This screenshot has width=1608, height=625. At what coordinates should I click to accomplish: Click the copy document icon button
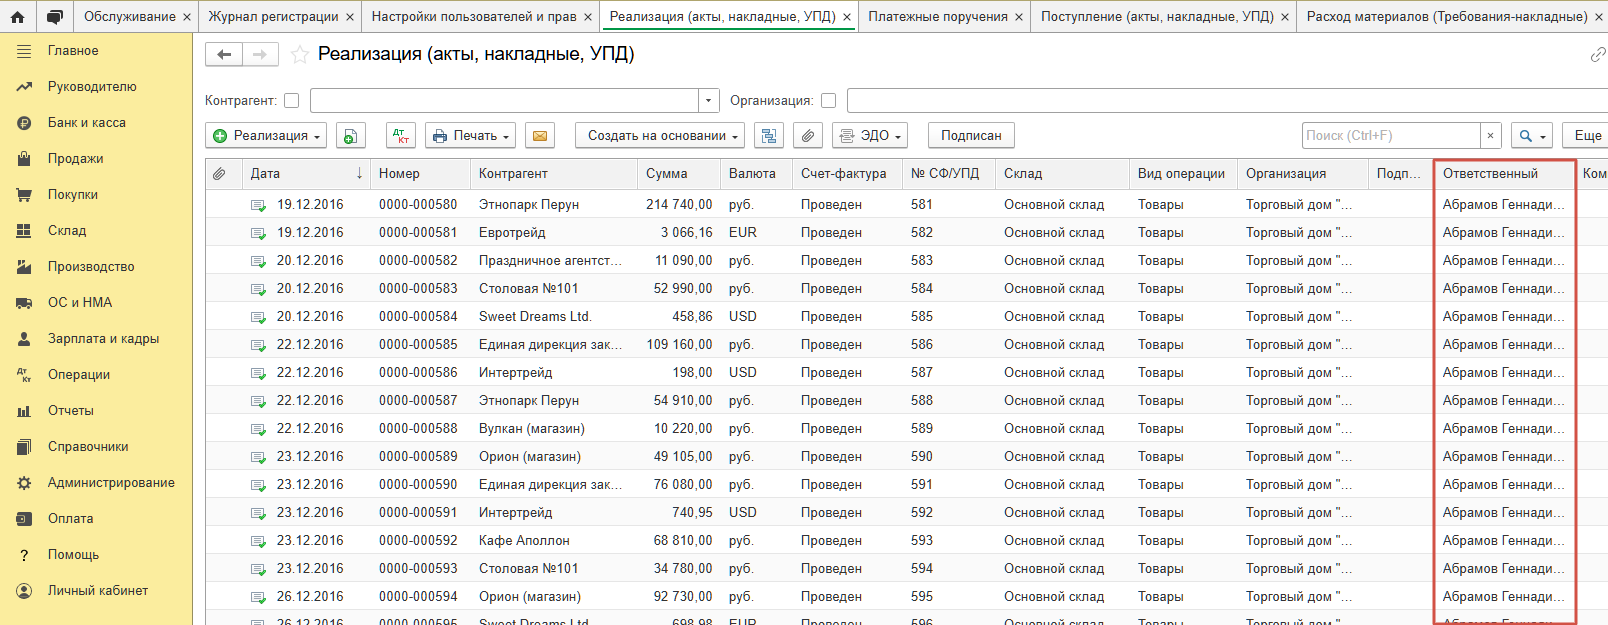coord(350,136)
